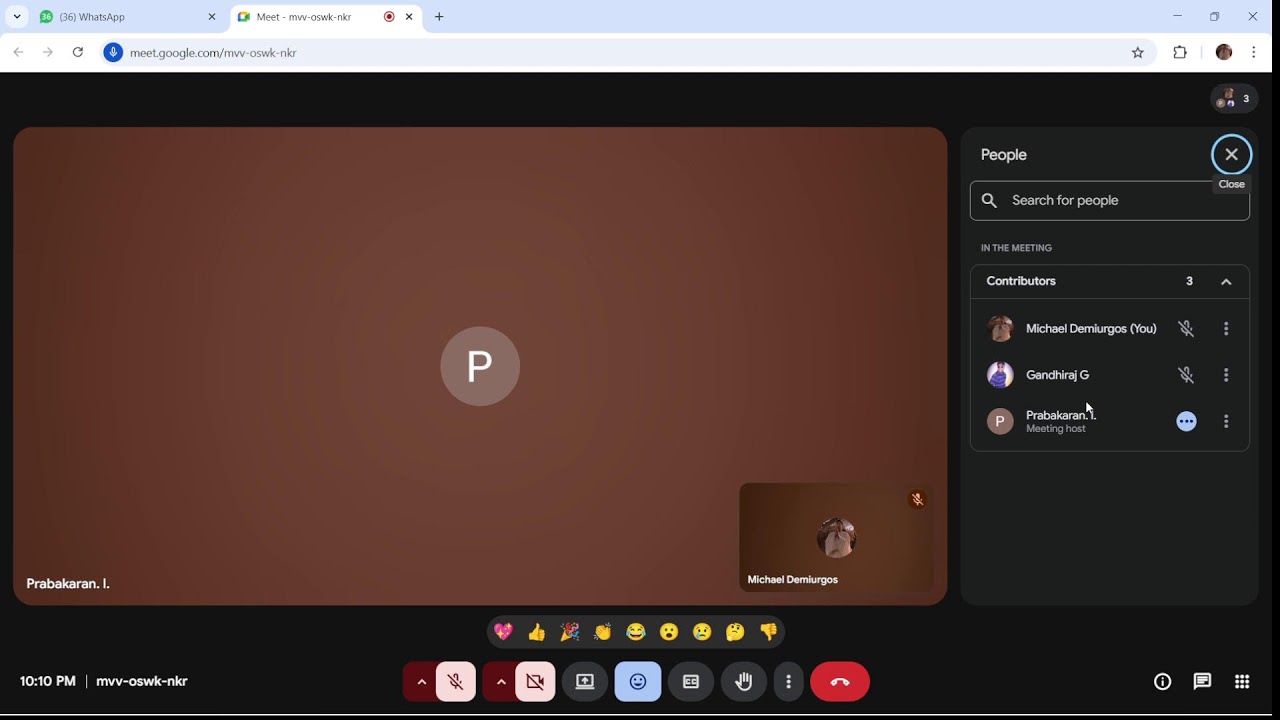This screenshot has width=1280, height=720.
Task: Turn on closed captions
Action: (x=691, y=682)
